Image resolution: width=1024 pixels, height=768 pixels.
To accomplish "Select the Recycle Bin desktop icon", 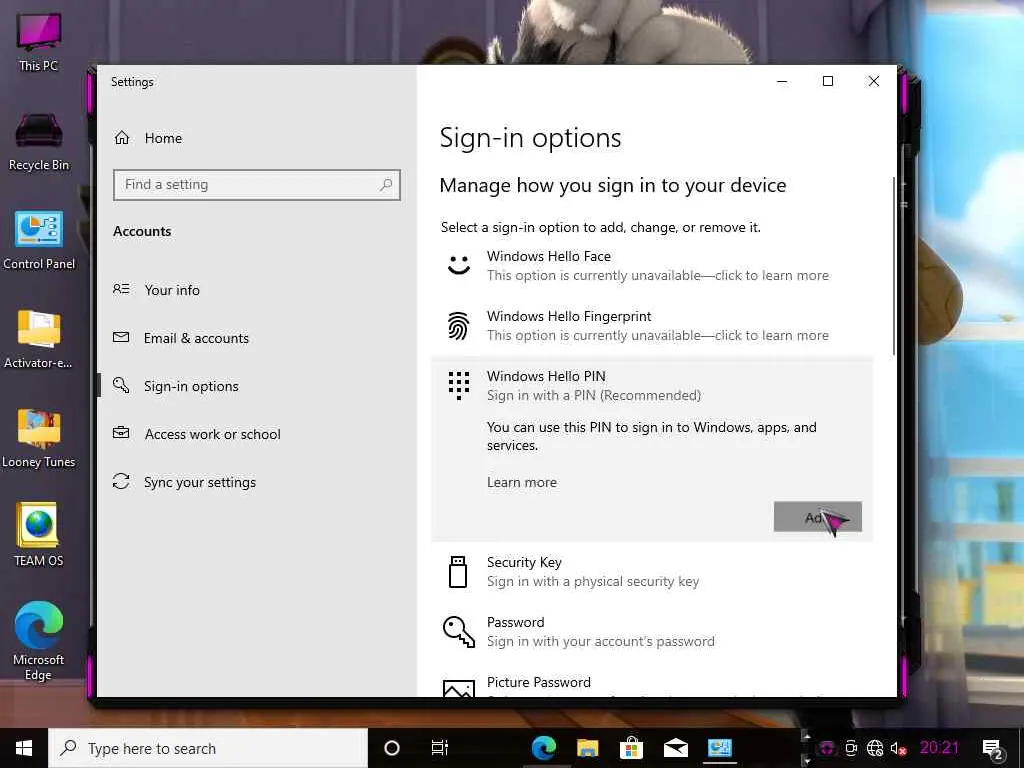I will 39,142.
